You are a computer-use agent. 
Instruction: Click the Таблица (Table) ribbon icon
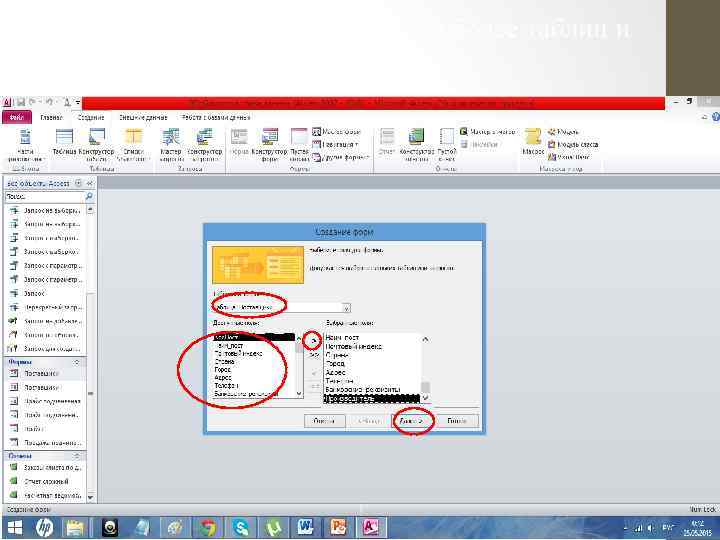[x=64, y=143]
